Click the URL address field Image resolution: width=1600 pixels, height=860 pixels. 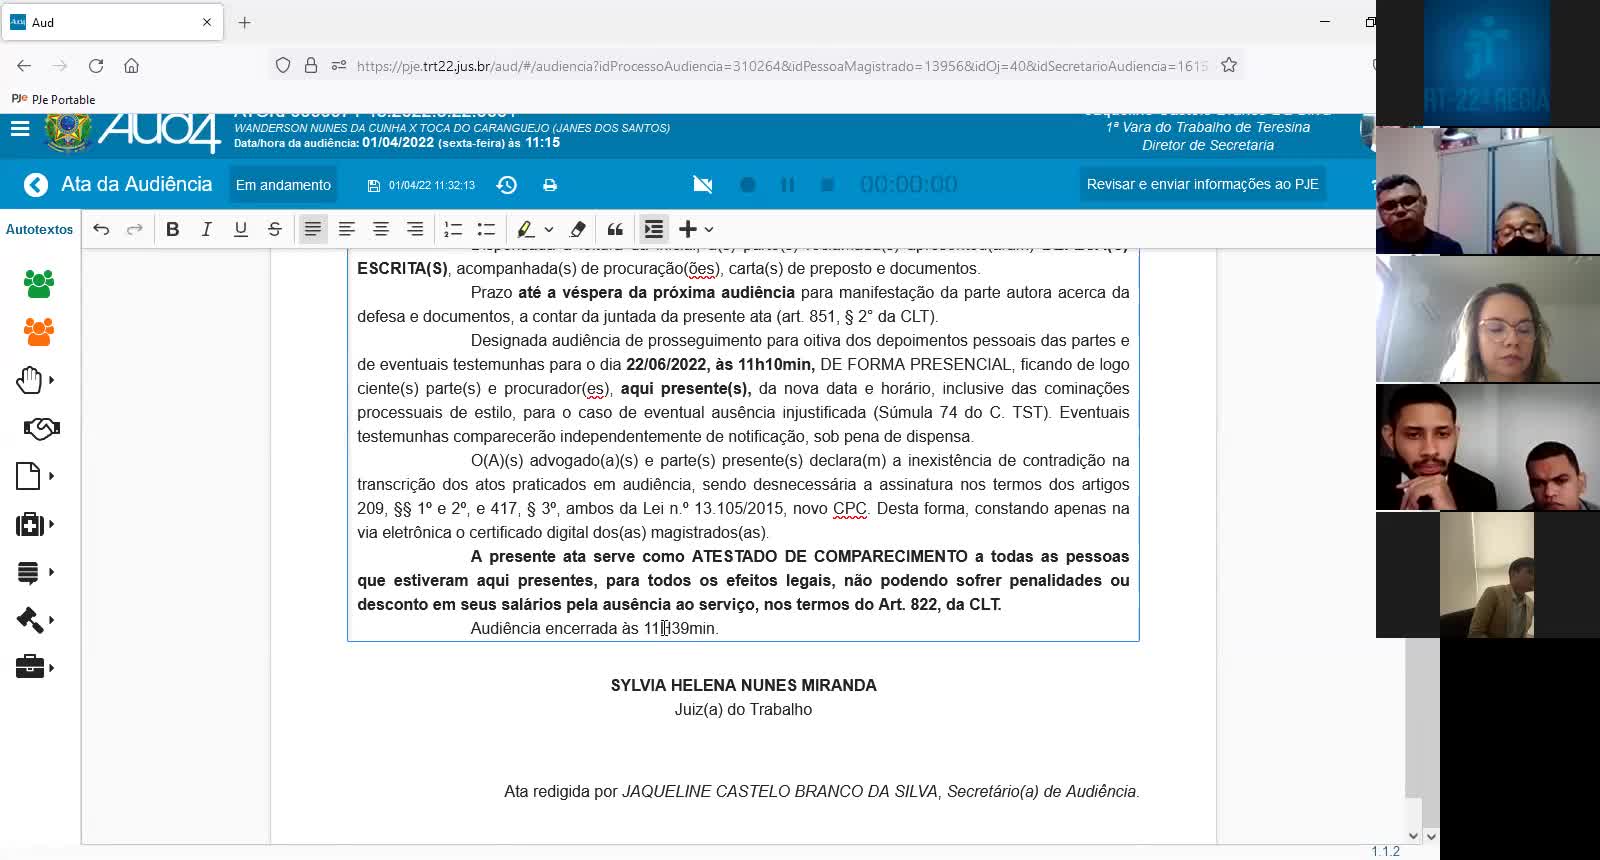781,66
